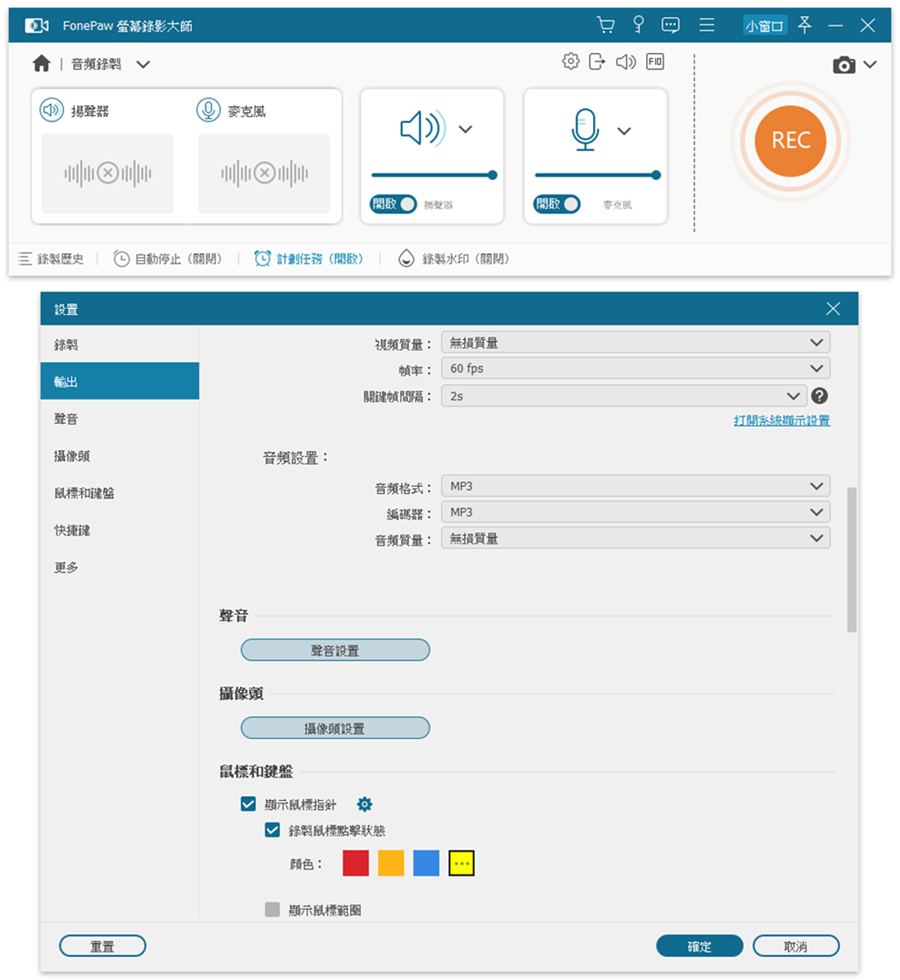Toggle the system sound 開啟 switch
Screen dimensions: 900x980
pos(393,204)
